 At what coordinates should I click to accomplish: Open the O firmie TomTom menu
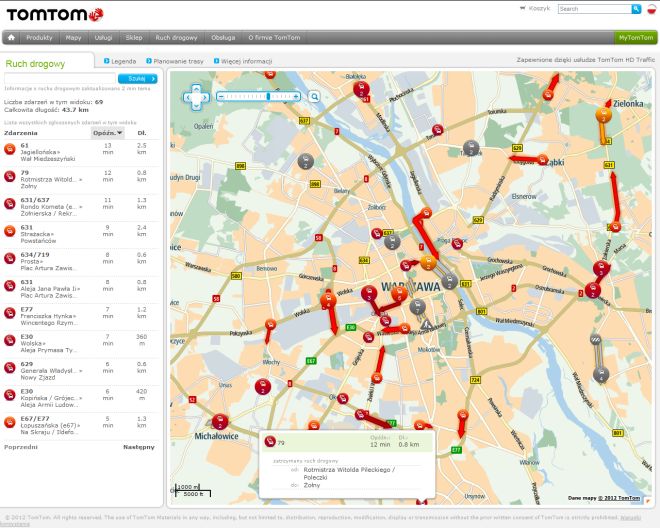274,37
